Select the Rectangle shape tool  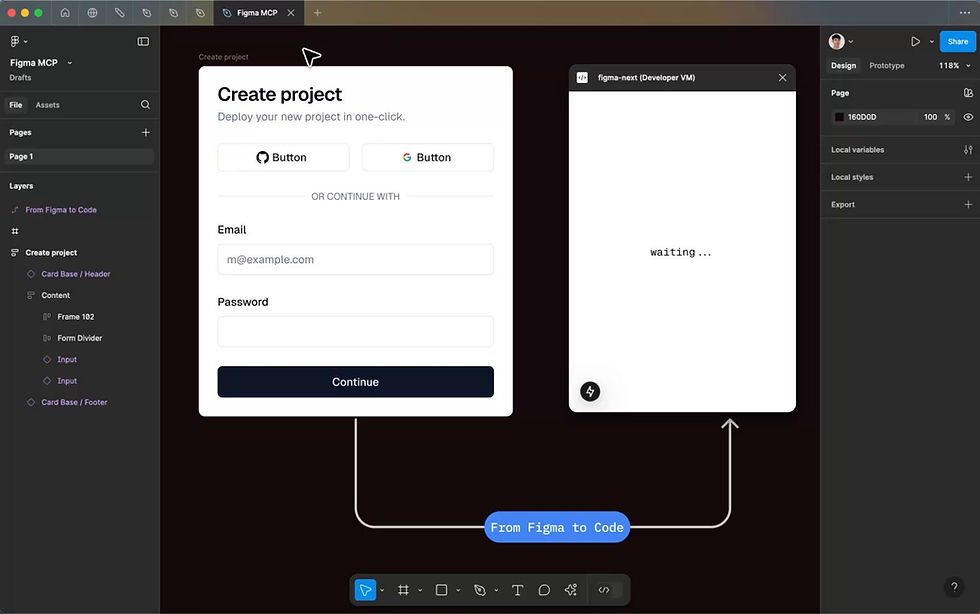pyautogui.click(x=441, y=590)
